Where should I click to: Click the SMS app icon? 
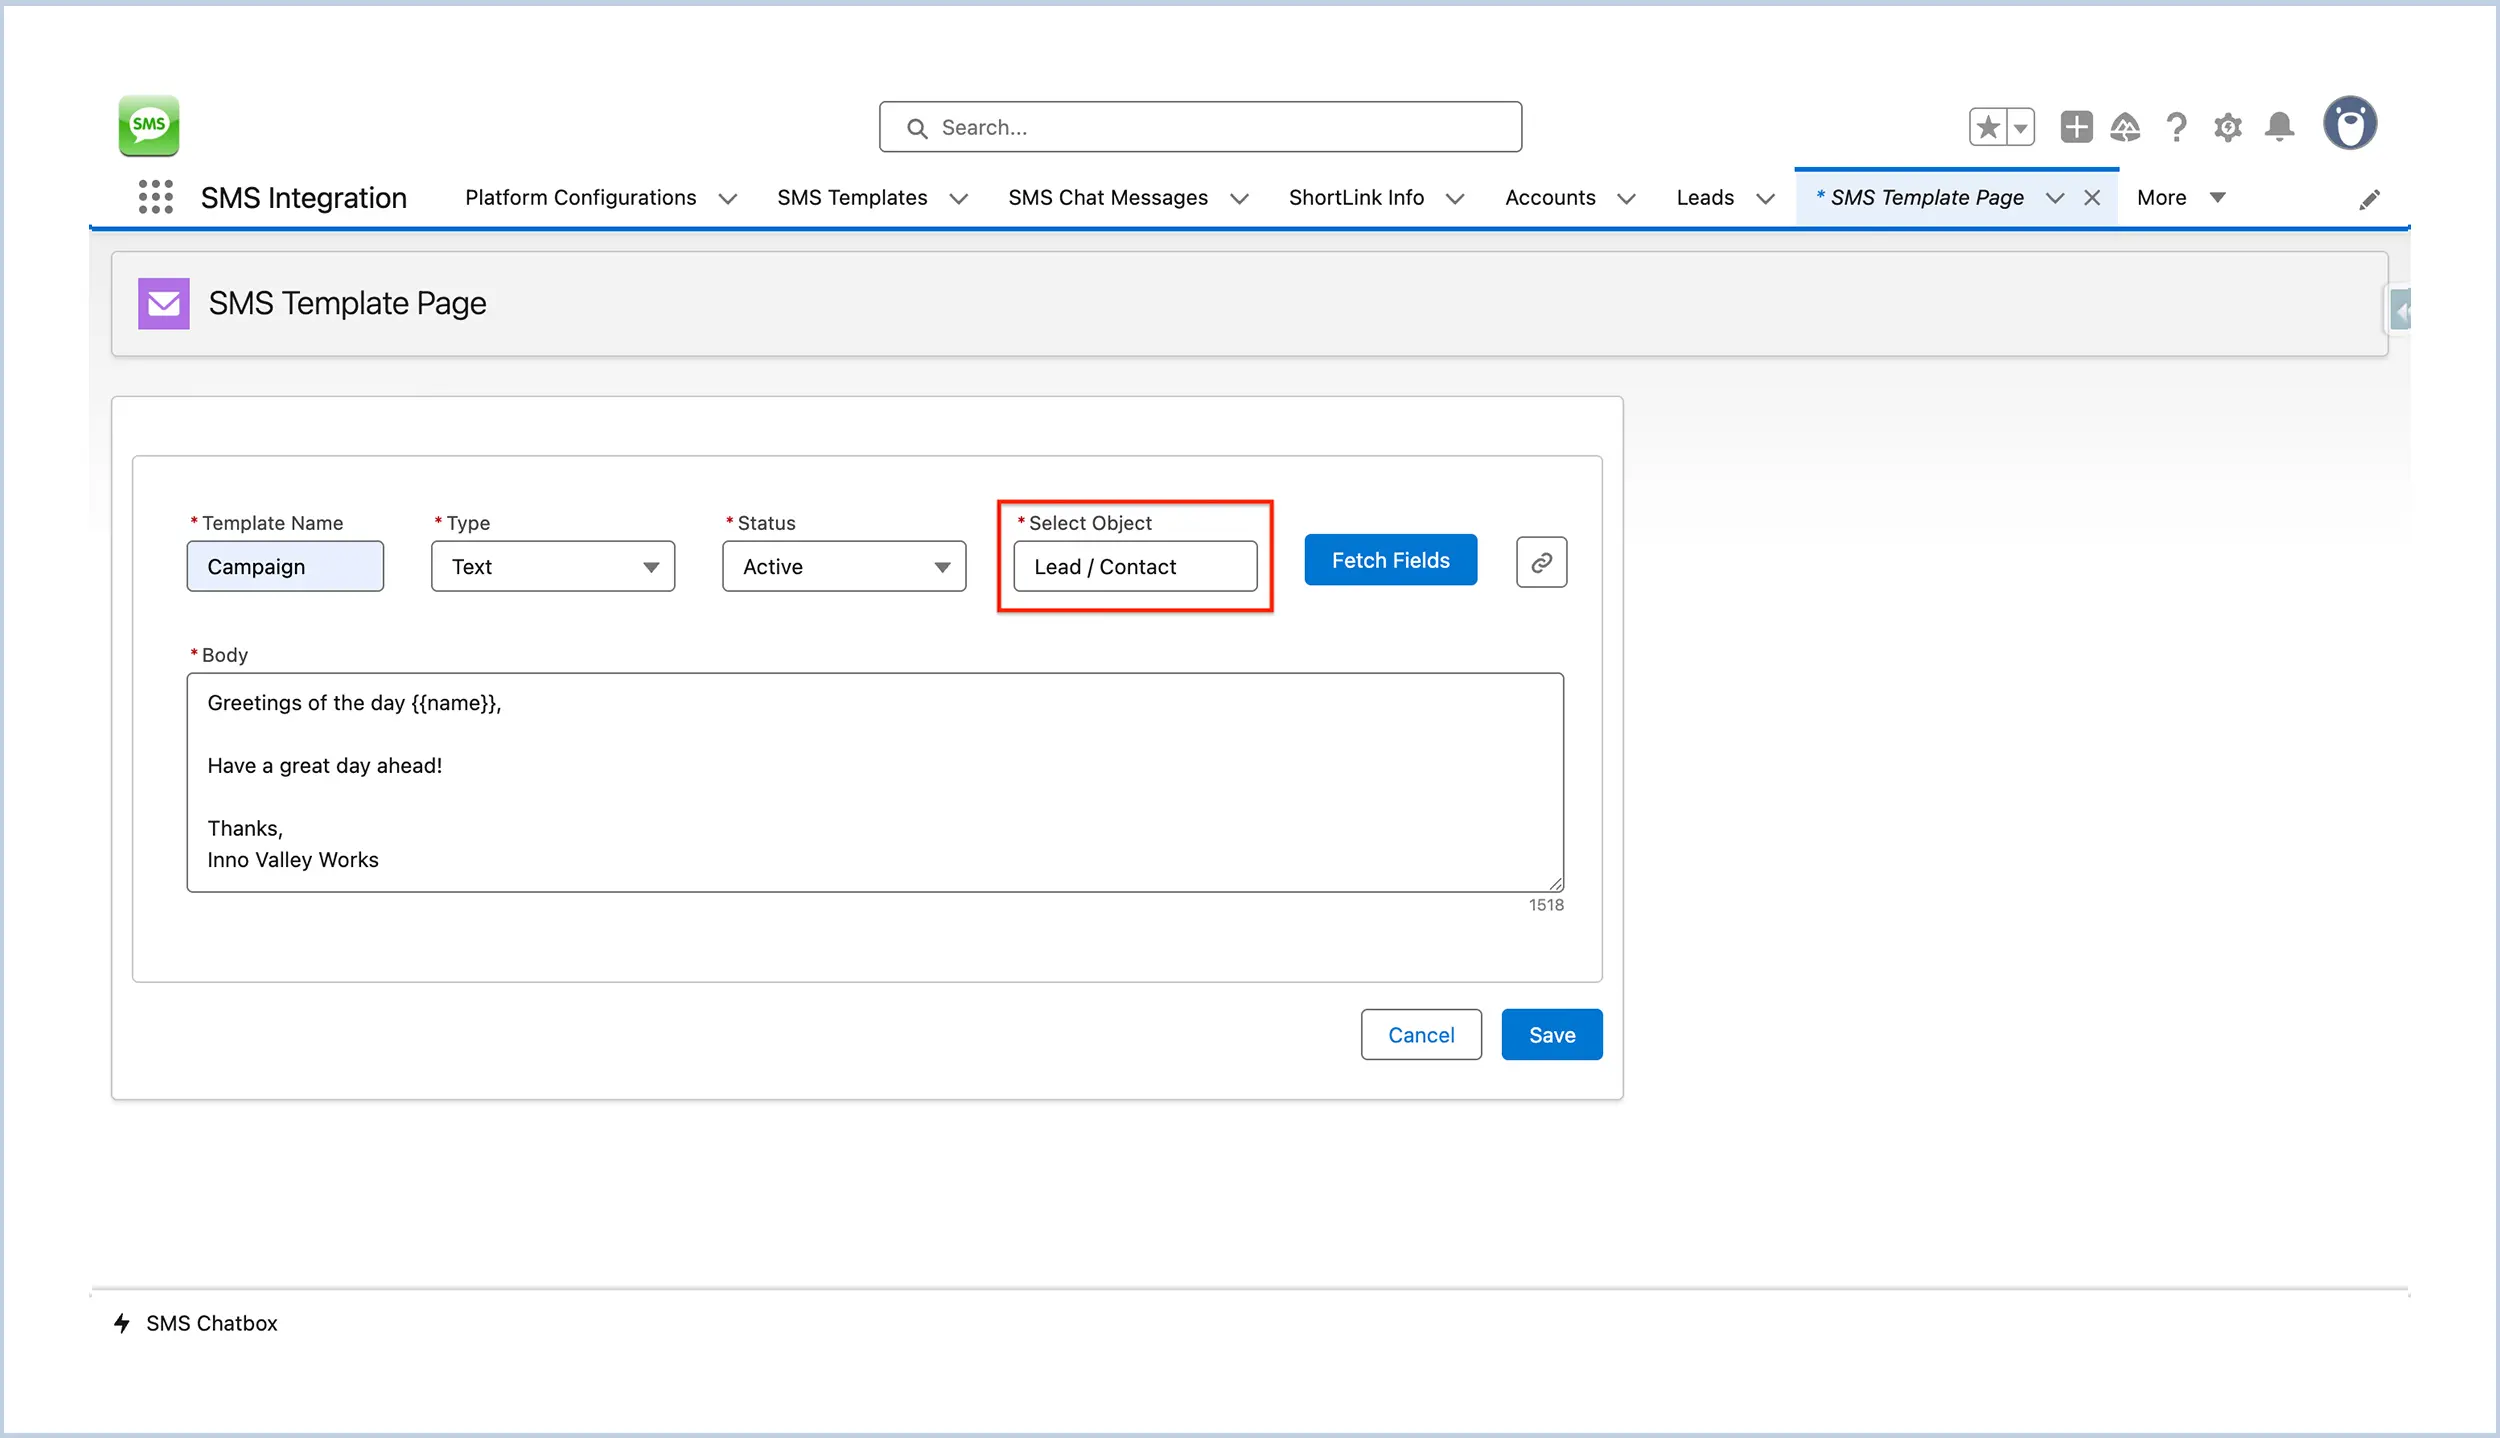[x=148, y=124]
